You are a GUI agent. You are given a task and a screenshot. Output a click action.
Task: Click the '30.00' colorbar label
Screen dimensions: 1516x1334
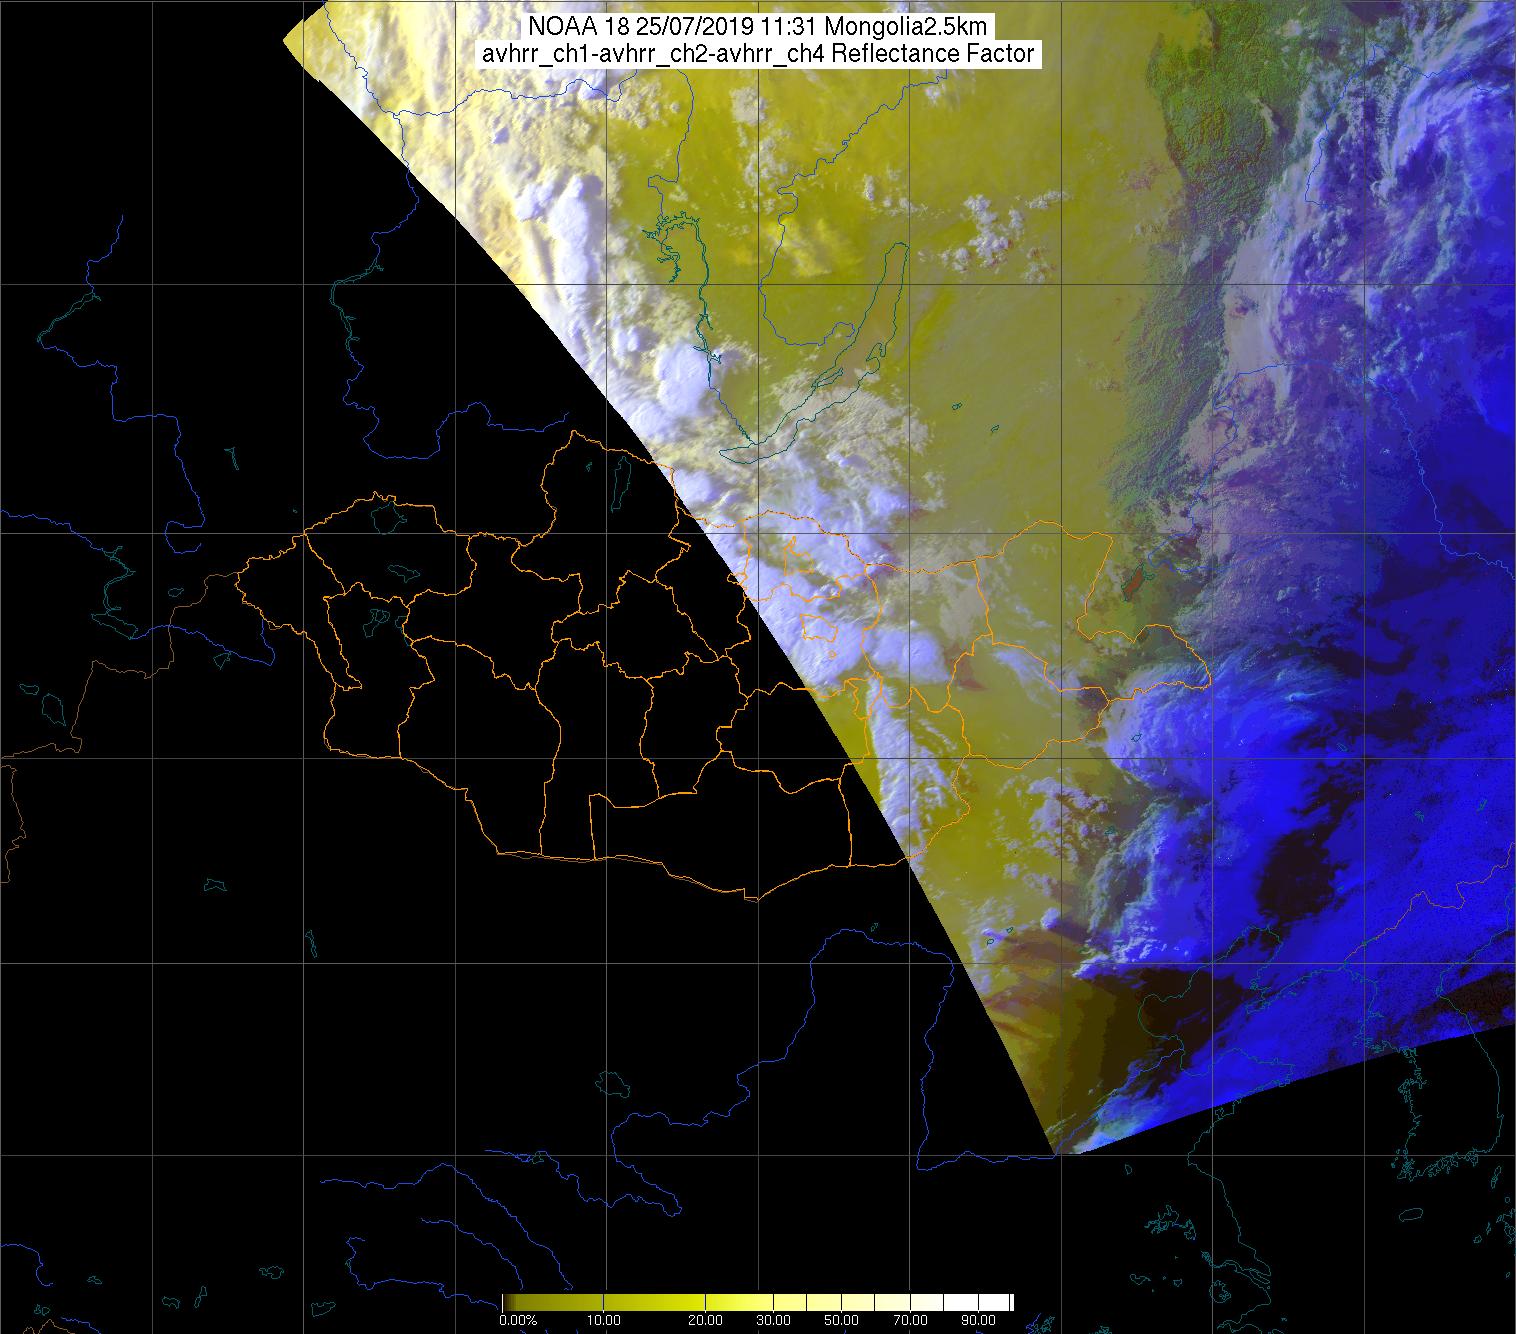click(773, 1320)
